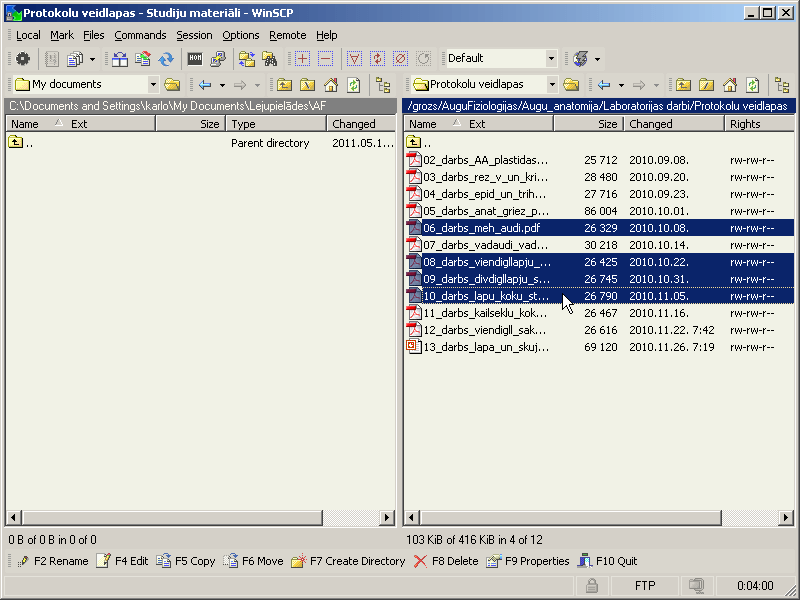Toggle the remote directory tree icon

point(782,84)
